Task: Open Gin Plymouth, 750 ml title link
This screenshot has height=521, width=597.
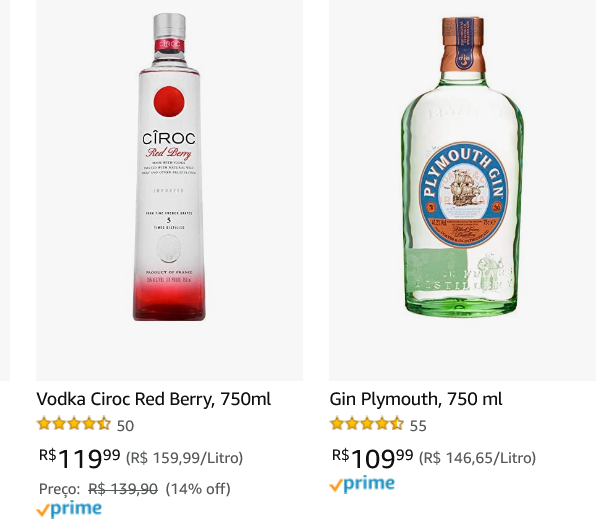Action: pos(416,399)
